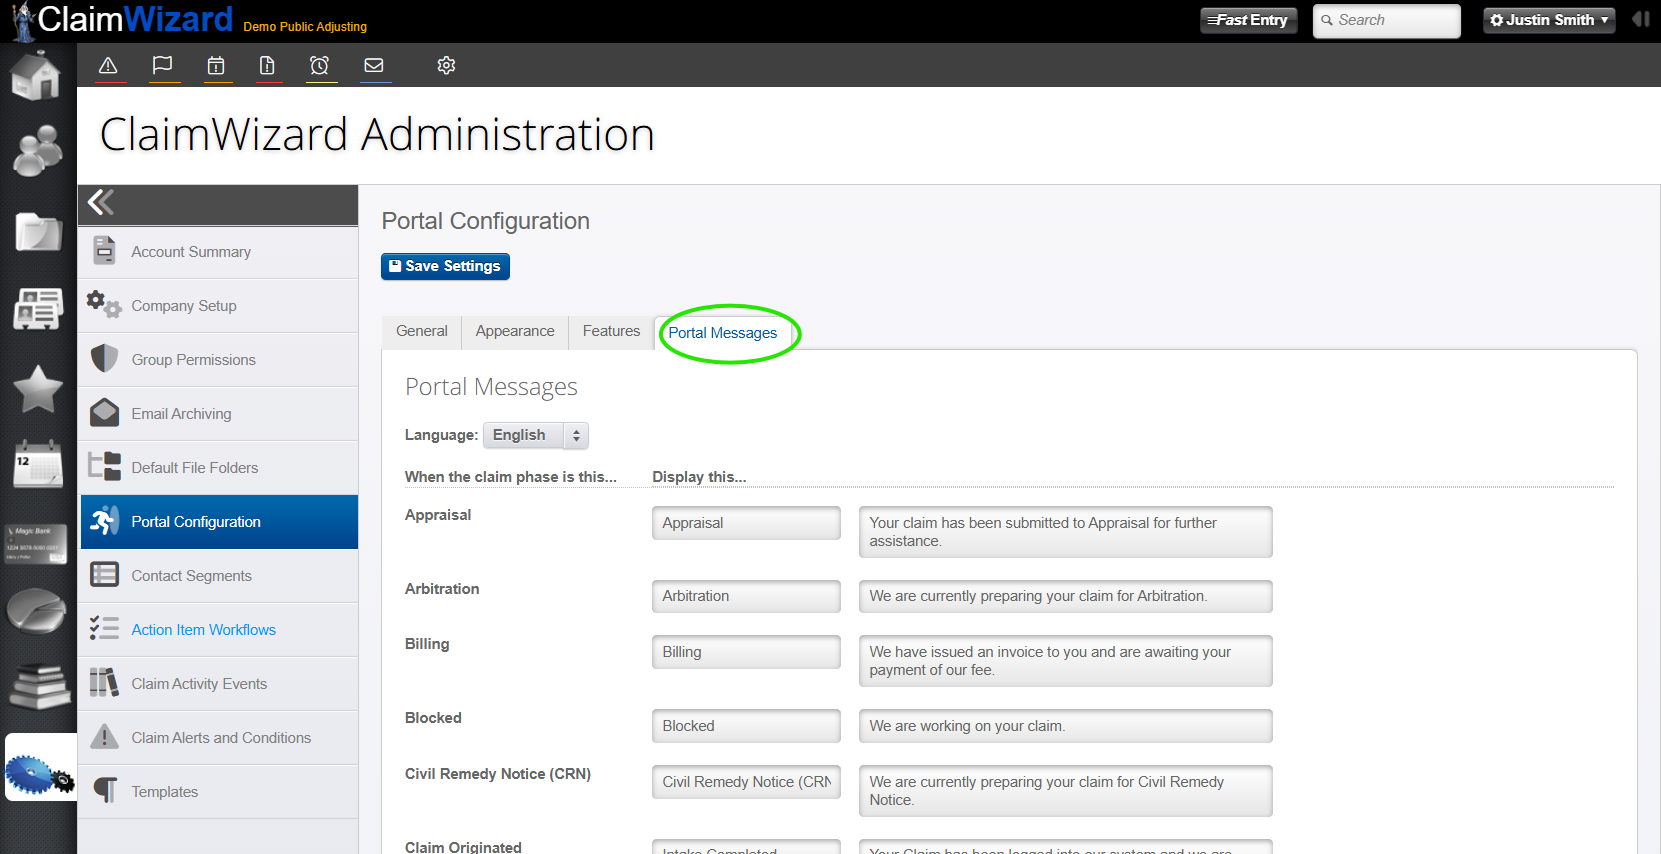
Task: Click the flag toolbar icon
Action: coord(162,66)
